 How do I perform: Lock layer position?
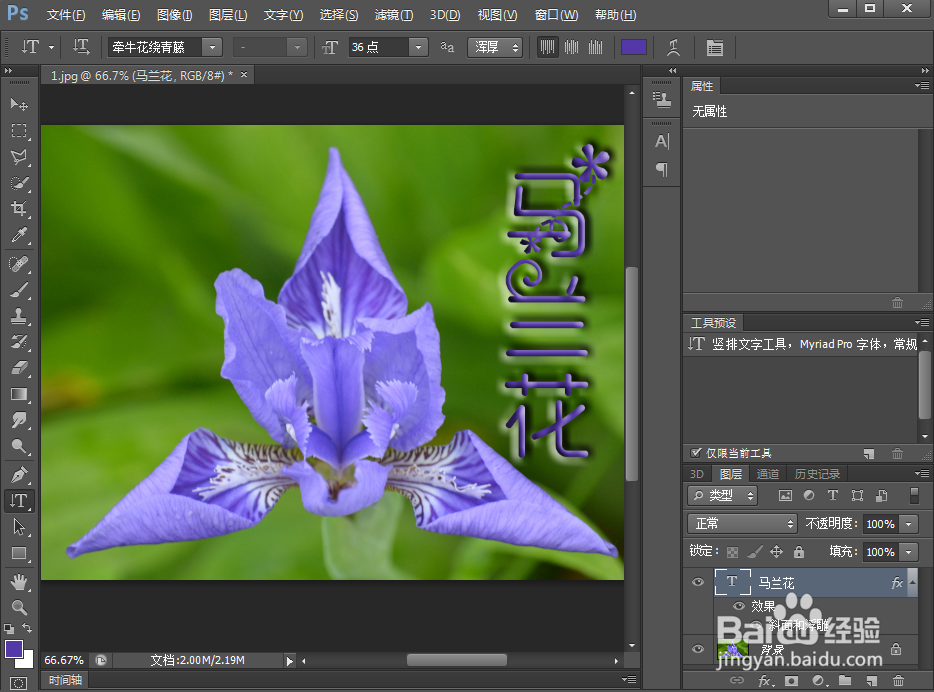(x=776, y=552)
